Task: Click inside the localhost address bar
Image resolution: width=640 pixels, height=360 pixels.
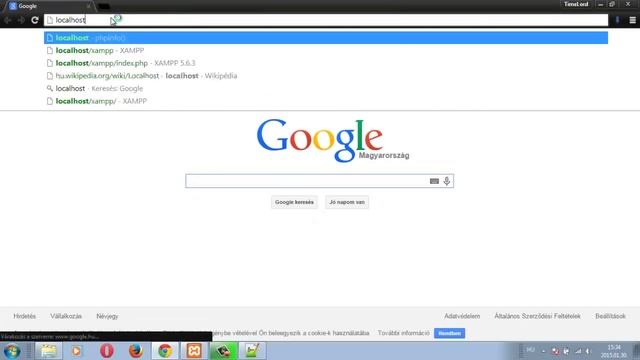Action: pos(326,20)
